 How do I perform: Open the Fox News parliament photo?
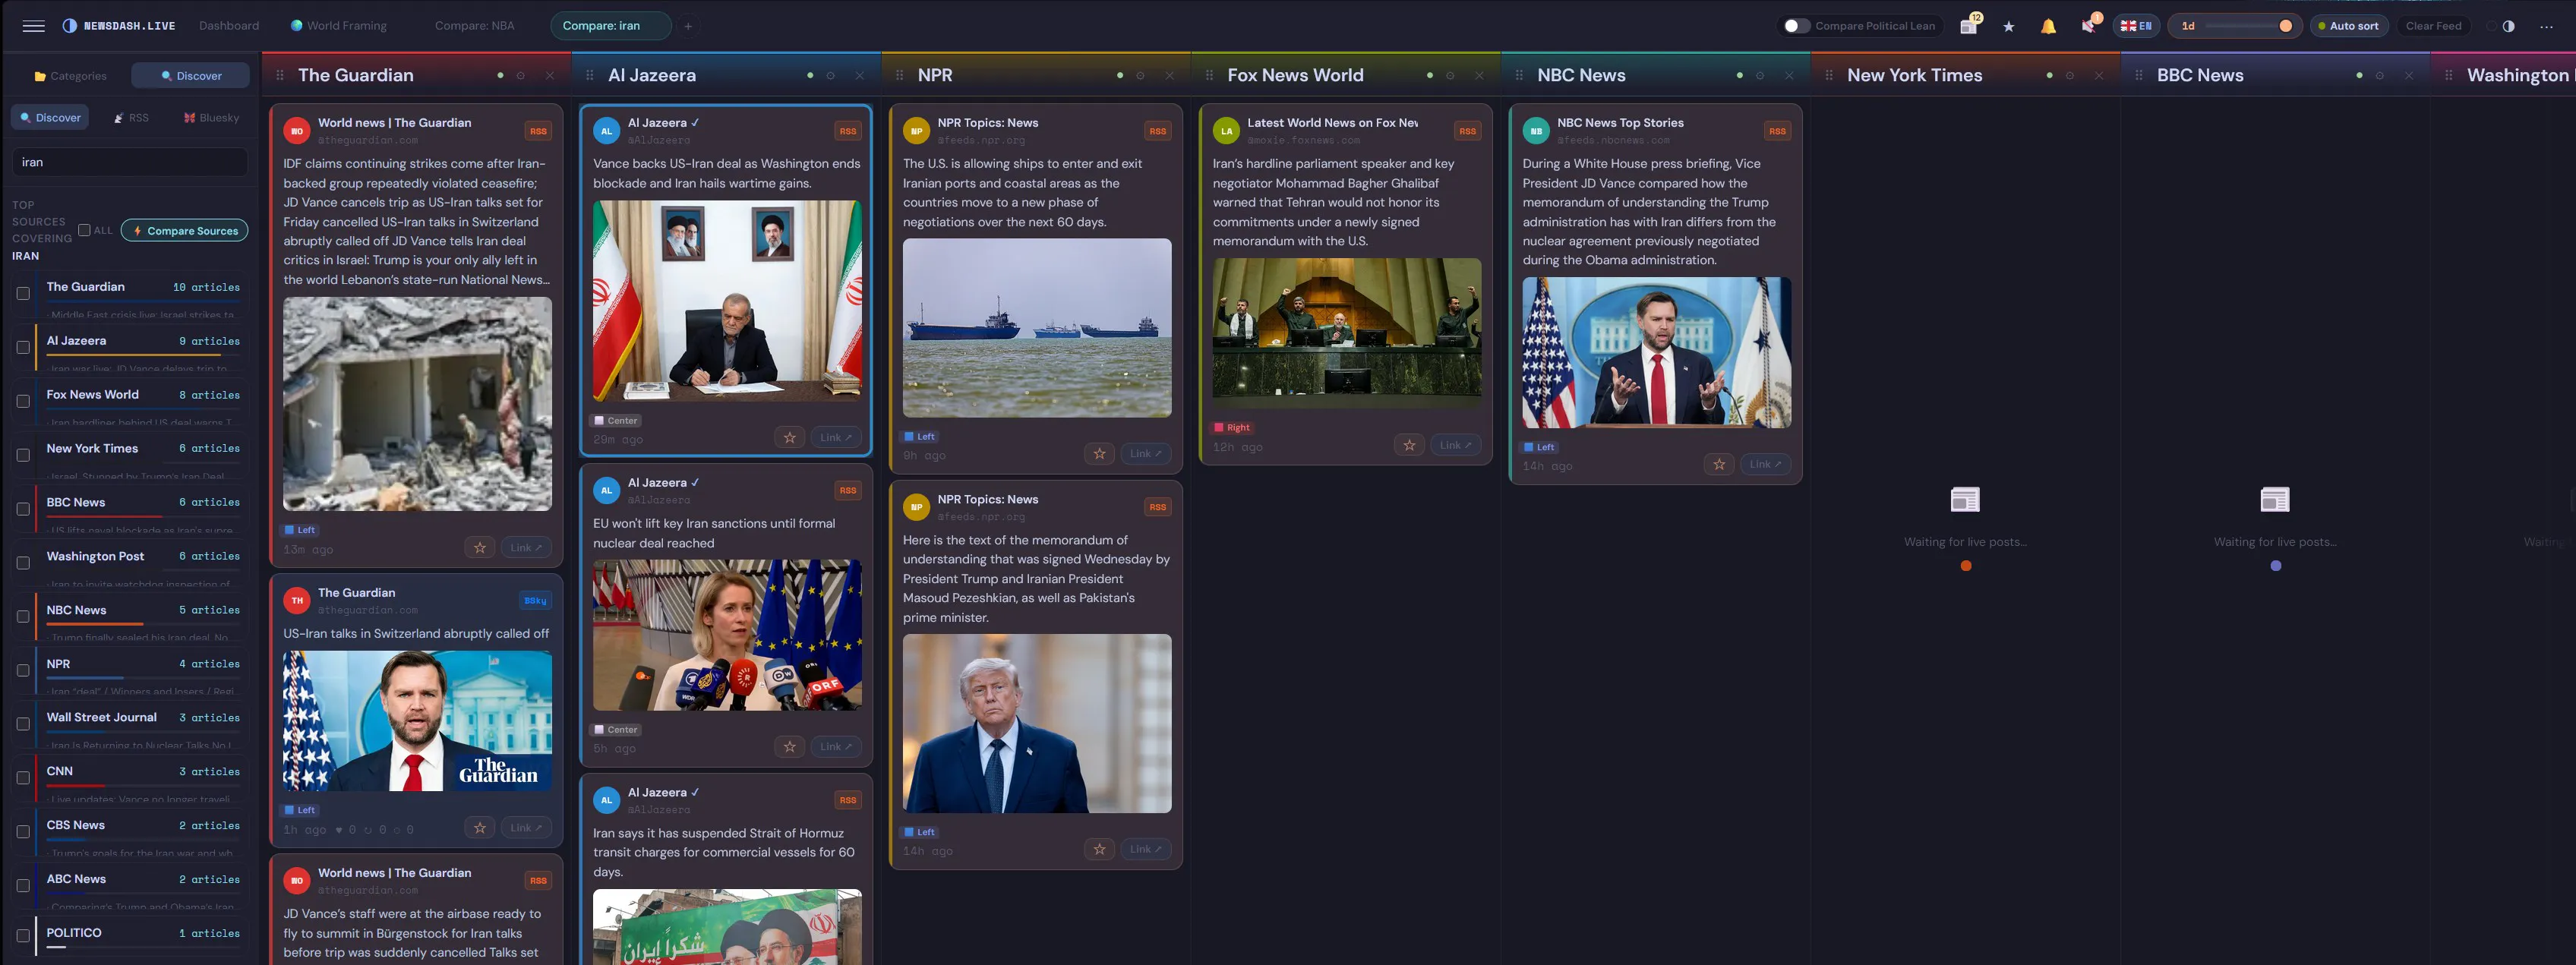coord(1347,333)
